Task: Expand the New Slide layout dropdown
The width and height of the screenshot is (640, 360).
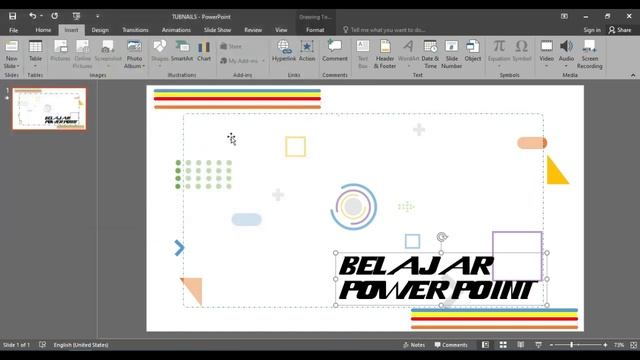Action: pos(11,66)
